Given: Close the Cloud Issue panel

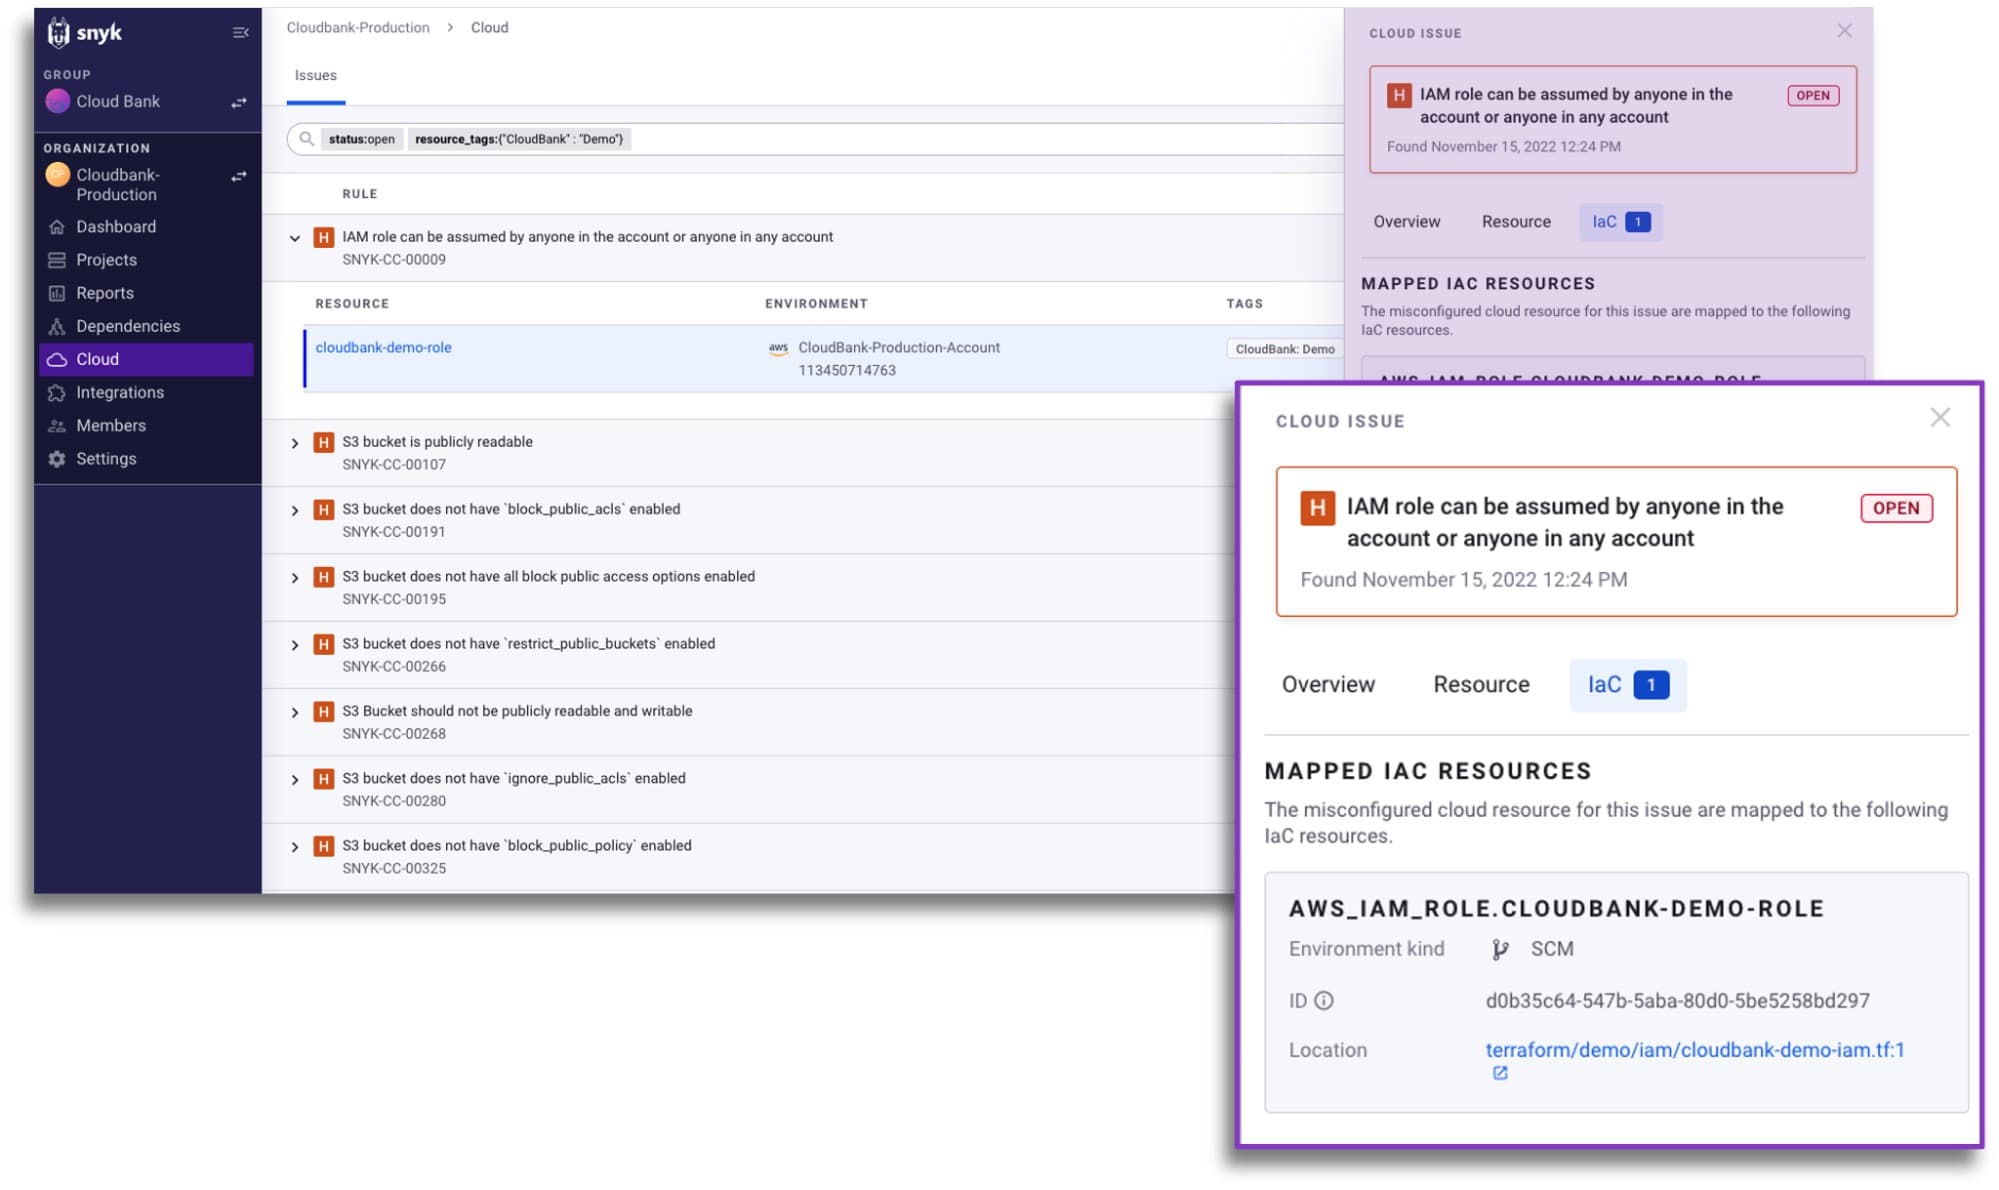Looking at the screenshot, I should pyautogui.click(x=1941, y=418).
